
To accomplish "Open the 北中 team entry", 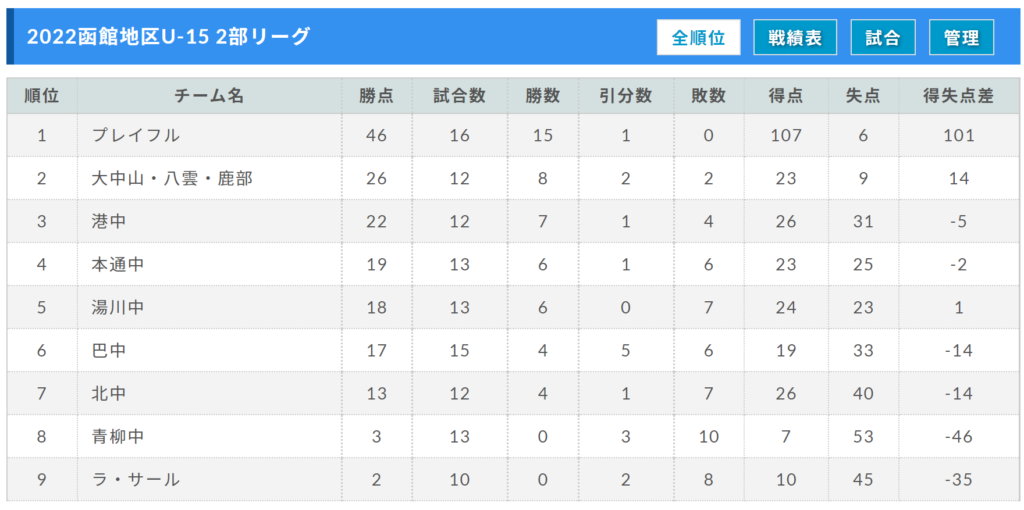I will [108, 394].
